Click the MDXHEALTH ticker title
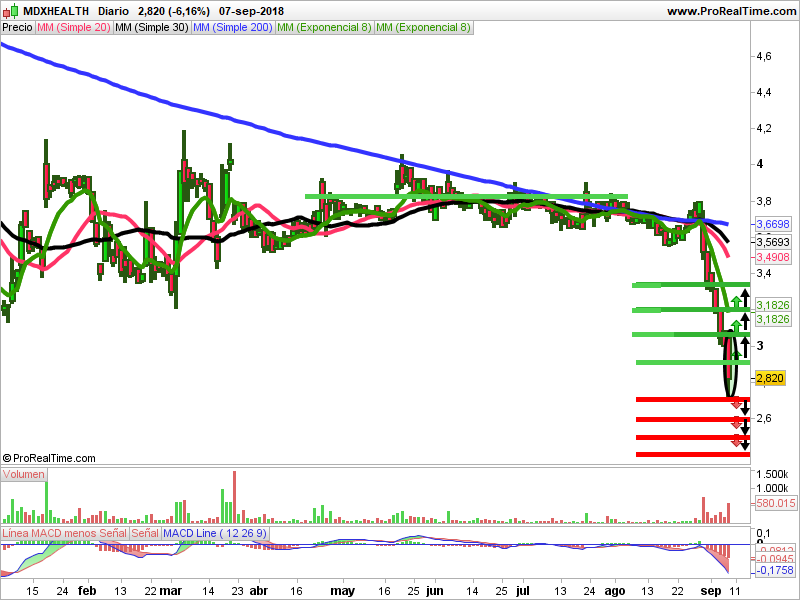This screenshot has width=800, height=600. (56, 11)
